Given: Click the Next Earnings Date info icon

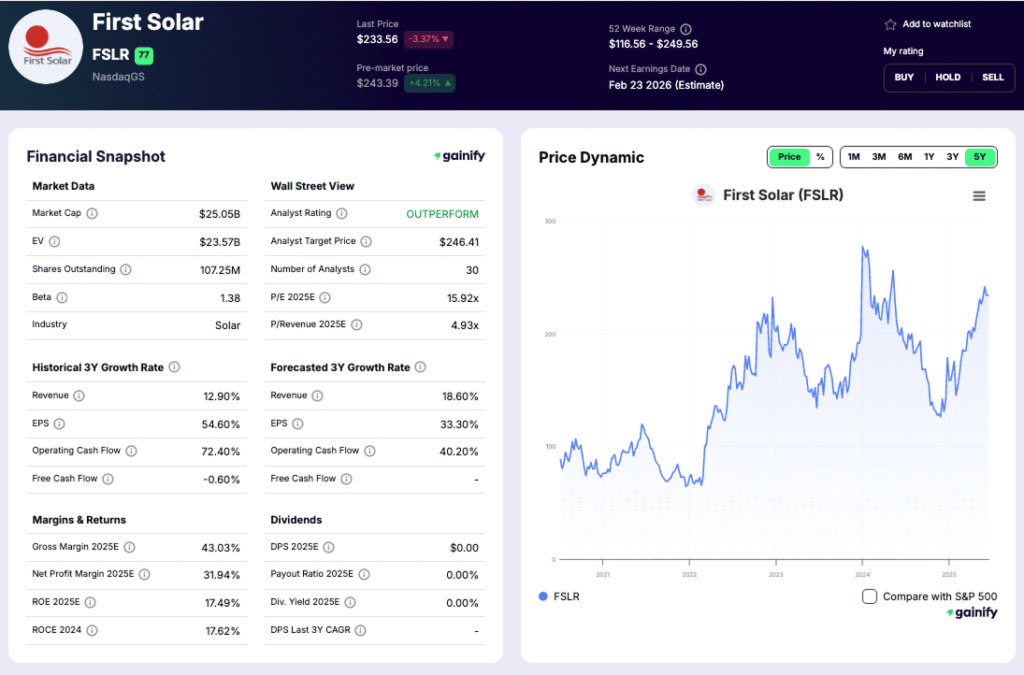Looking at the screenshot, I should (700, 69).
